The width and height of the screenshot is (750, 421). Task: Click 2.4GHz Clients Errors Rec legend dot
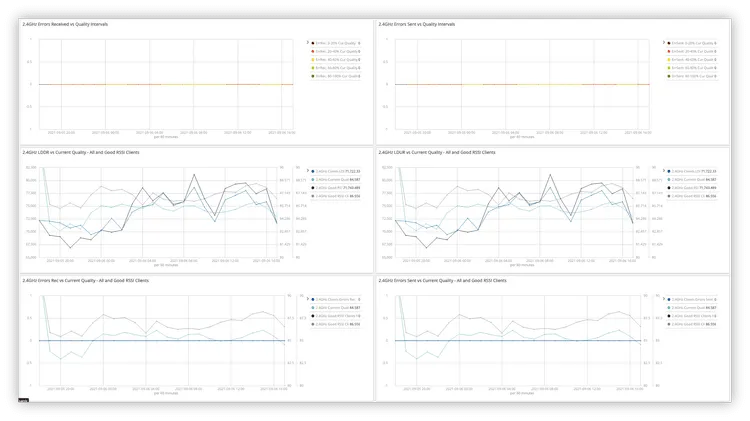313,300
